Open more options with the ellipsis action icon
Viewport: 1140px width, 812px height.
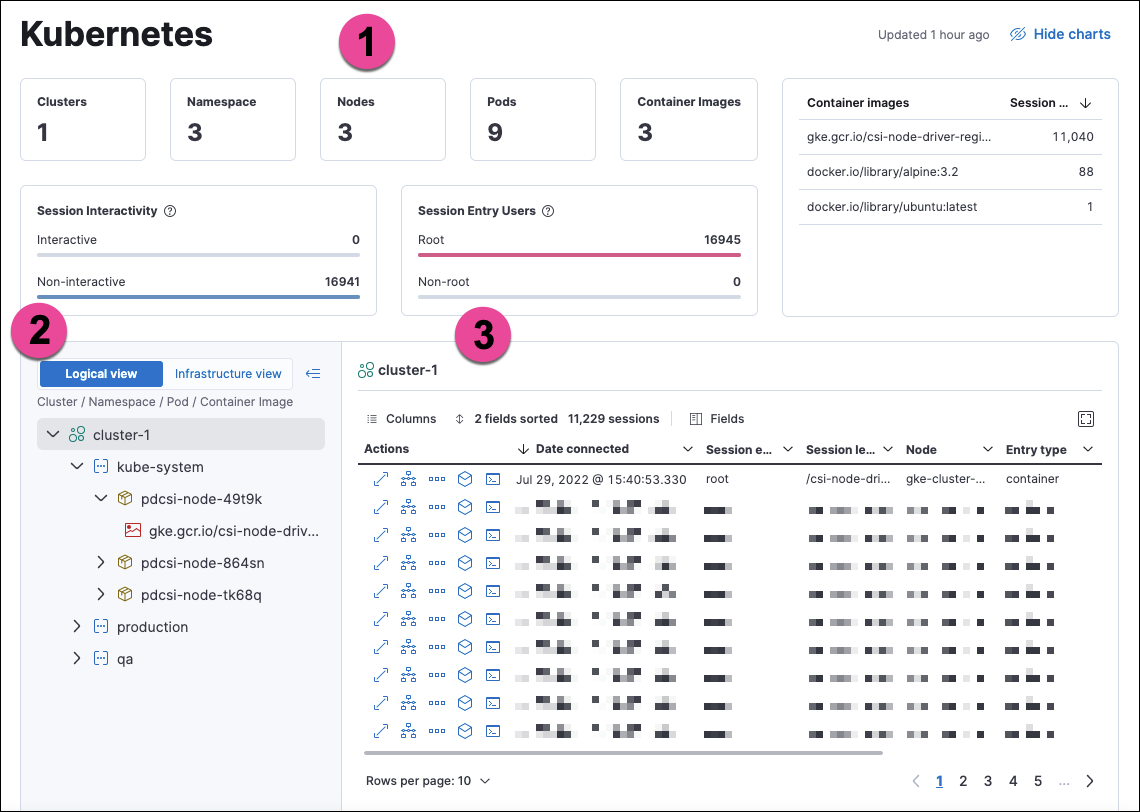(x=437, y=479)
